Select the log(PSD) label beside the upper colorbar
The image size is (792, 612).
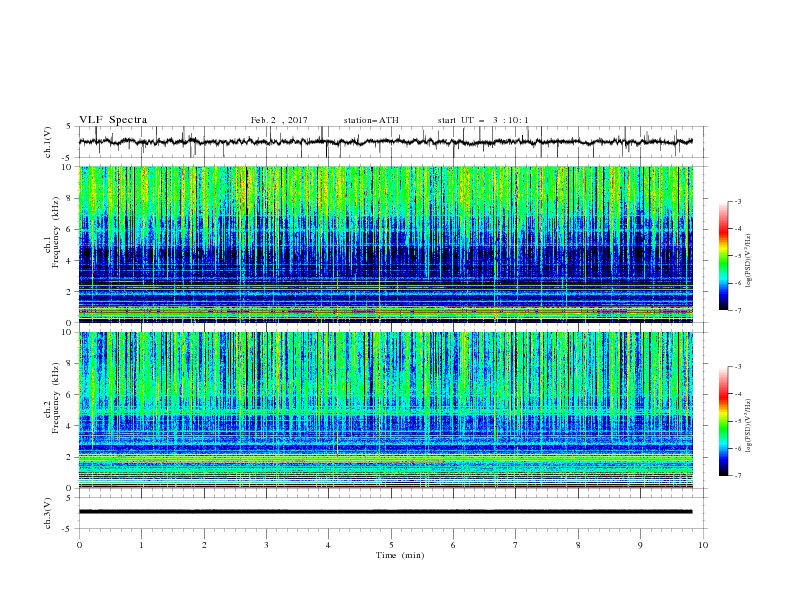coord(749,261)
